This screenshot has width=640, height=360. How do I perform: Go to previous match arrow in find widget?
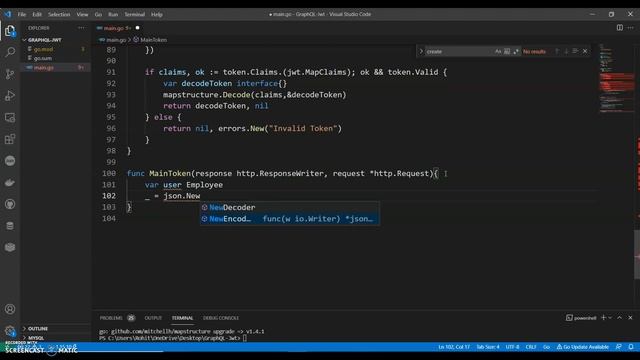click(556, 51)
